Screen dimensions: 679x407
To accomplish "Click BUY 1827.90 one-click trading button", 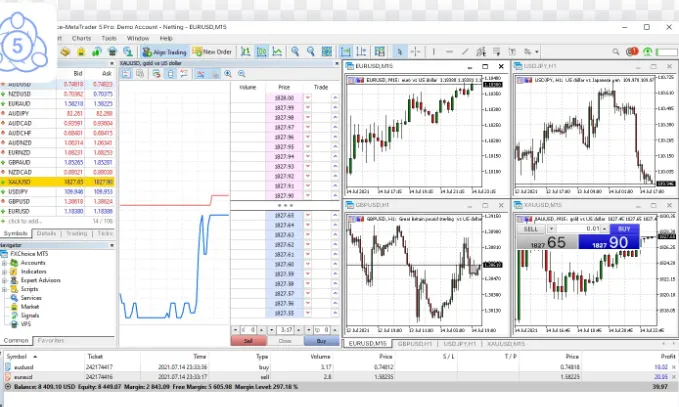I will [x=609, y=242].
